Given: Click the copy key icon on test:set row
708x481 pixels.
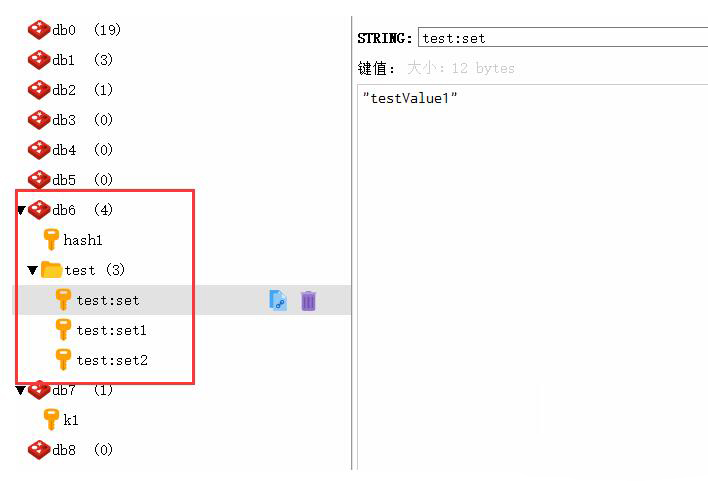Looking at the screenshot, I should [278, 300].
